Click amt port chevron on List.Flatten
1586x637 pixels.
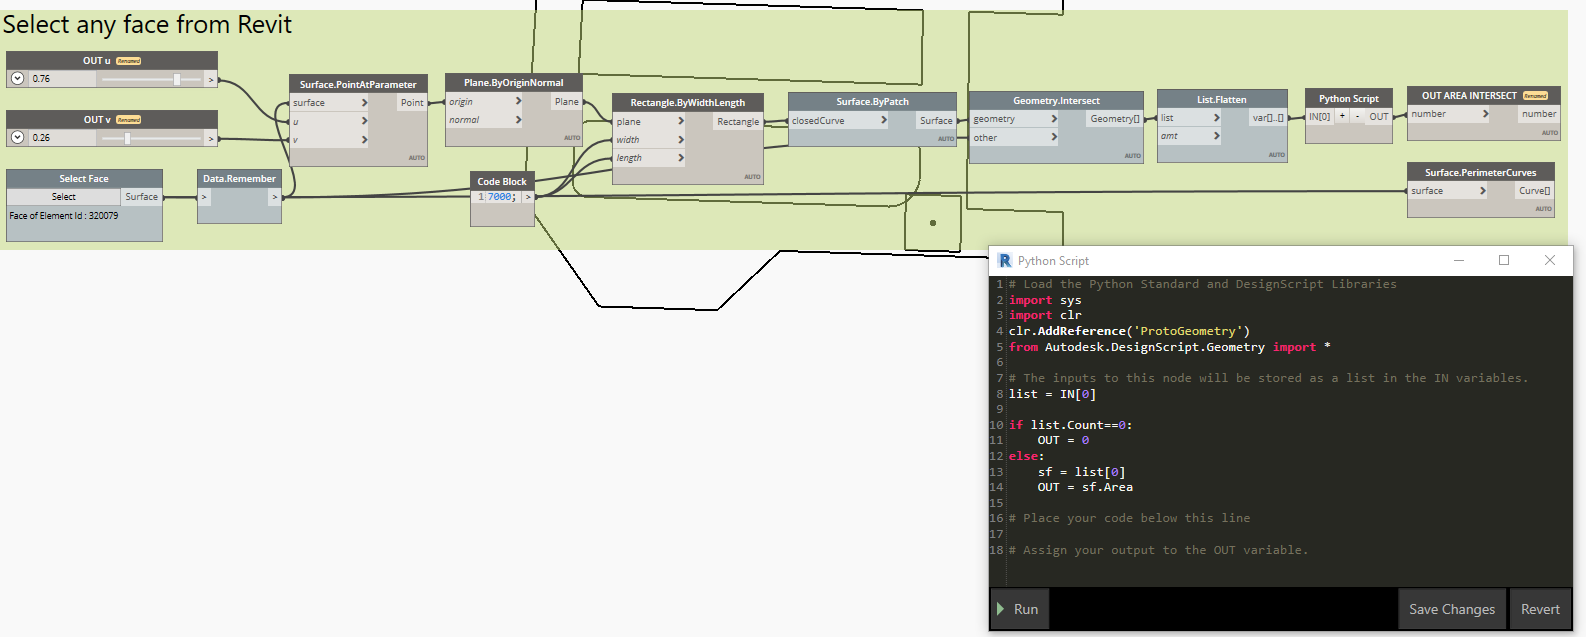point(1216,135)
